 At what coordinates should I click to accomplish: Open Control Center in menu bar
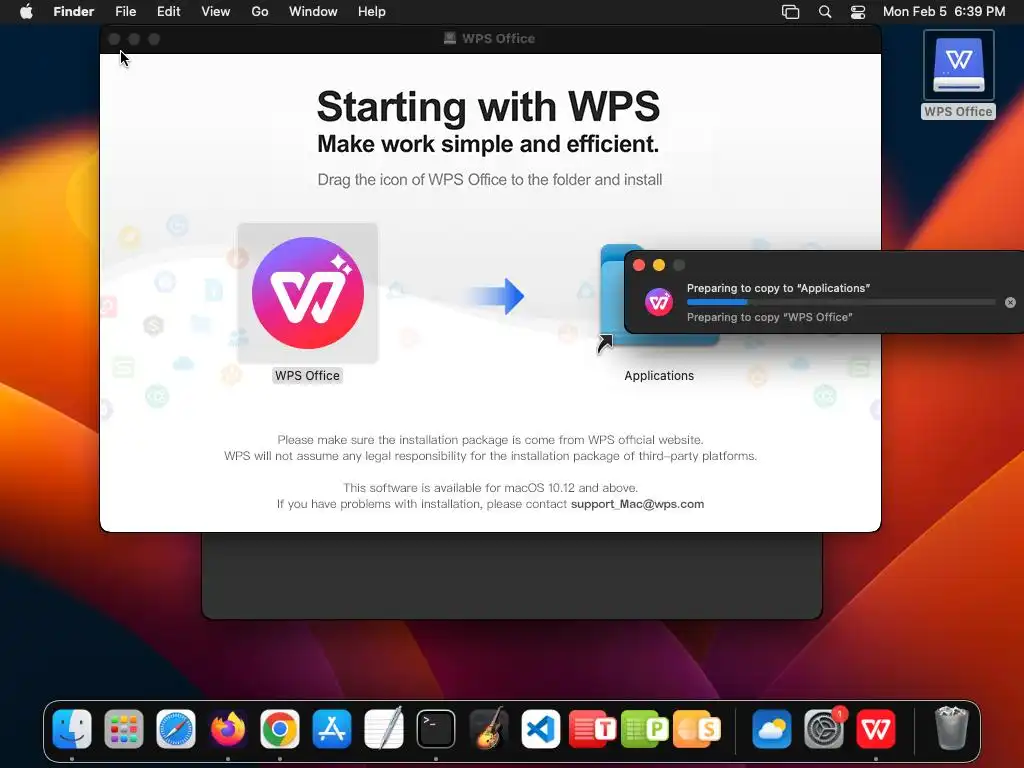[858, 12]
